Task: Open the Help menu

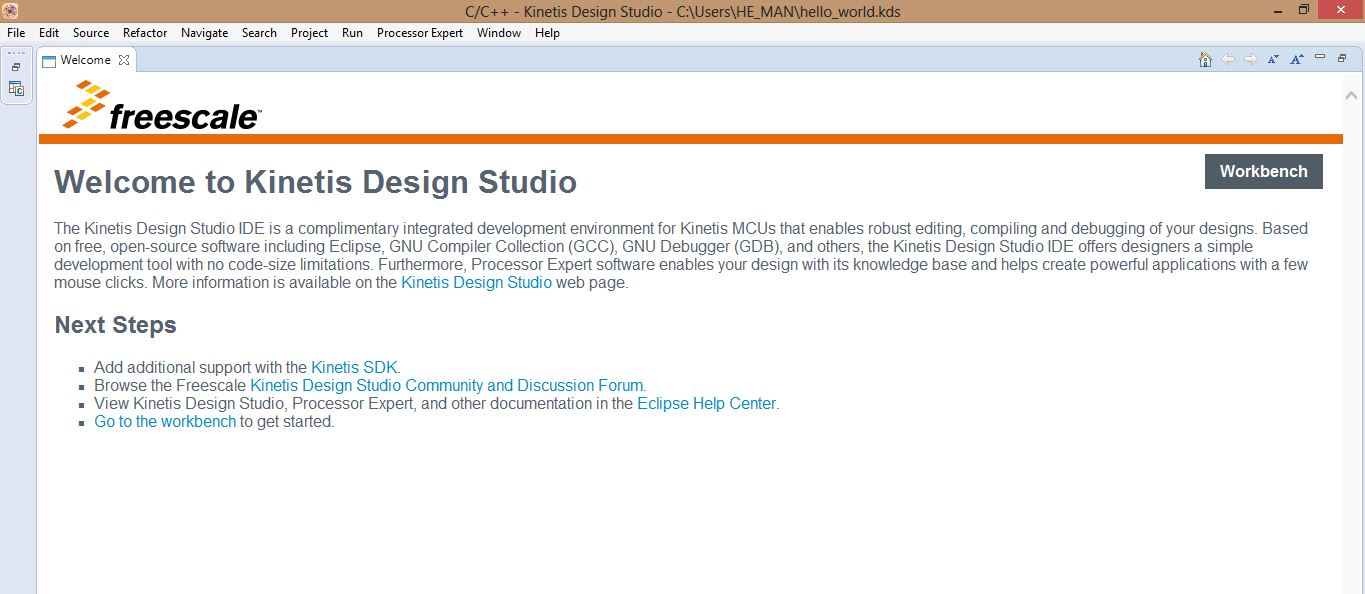Action: click(x=547, y=33)
